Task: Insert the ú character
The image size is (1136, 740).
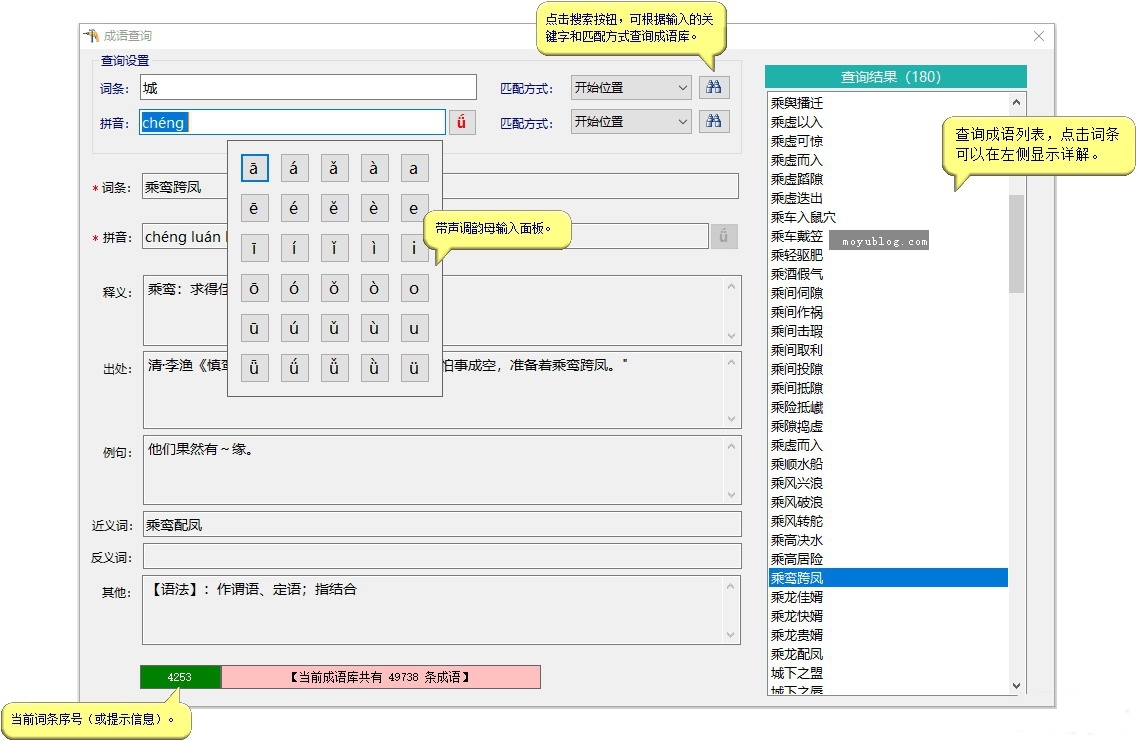Action: tap(294, 328)
